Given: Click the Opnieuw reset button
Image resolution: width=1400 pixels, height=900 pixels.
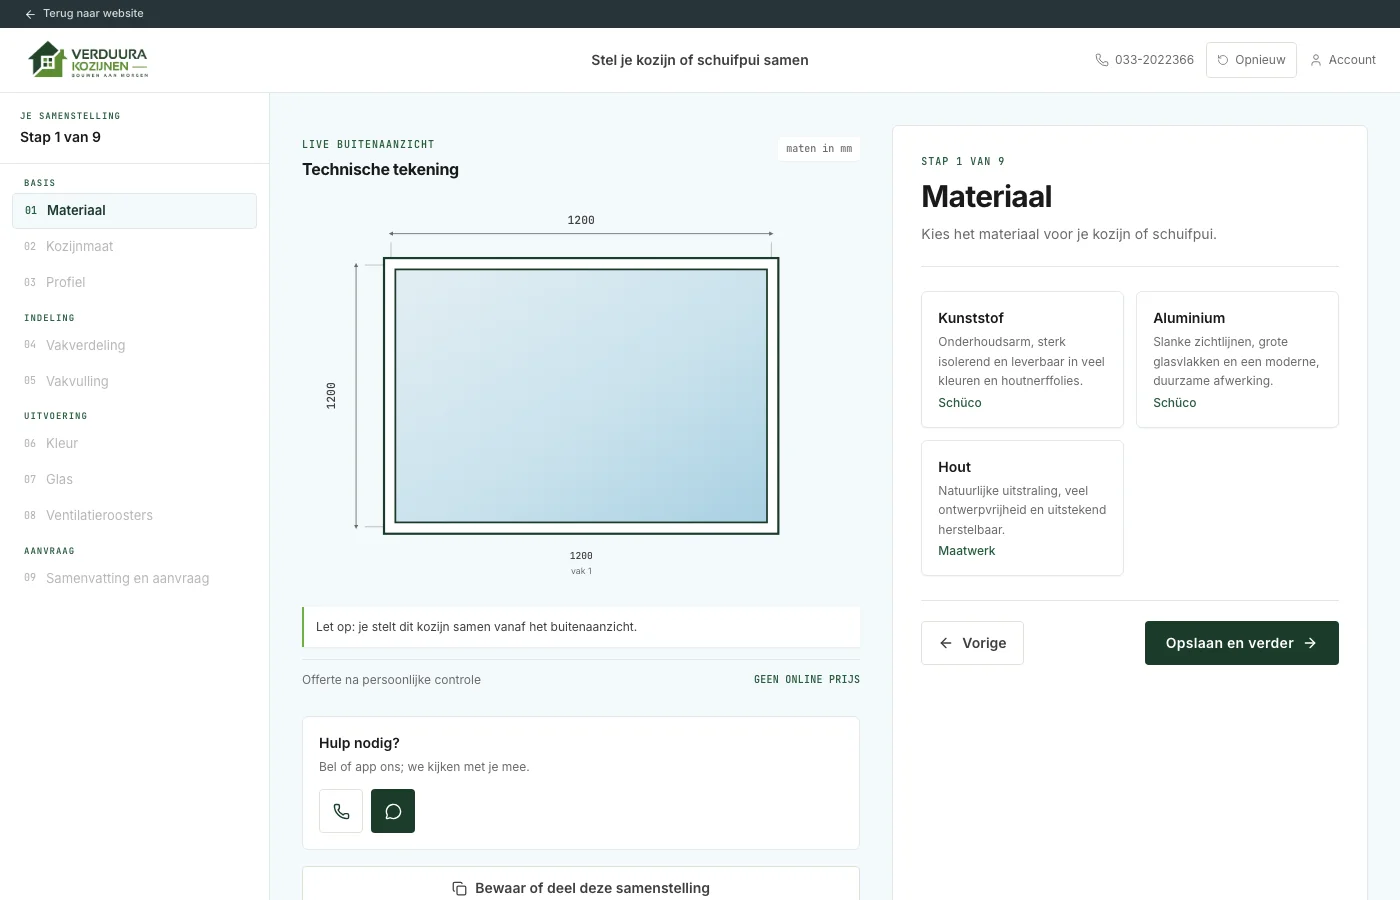Looking at the screenshot, I should point(1251,60).
